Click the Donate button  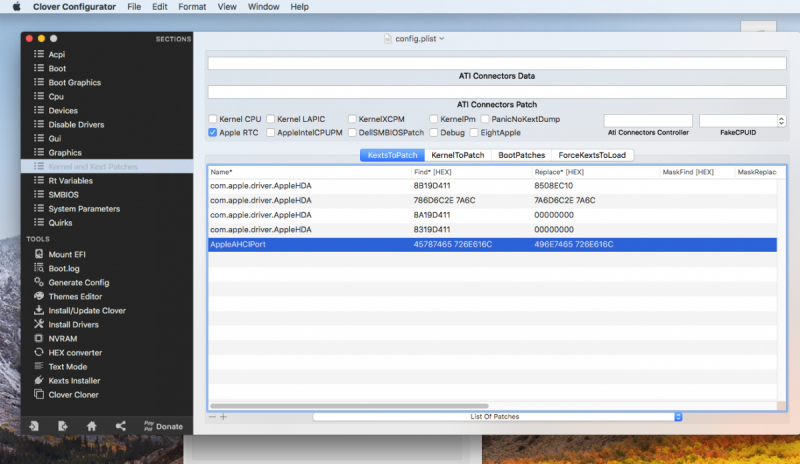pos(163,426)
